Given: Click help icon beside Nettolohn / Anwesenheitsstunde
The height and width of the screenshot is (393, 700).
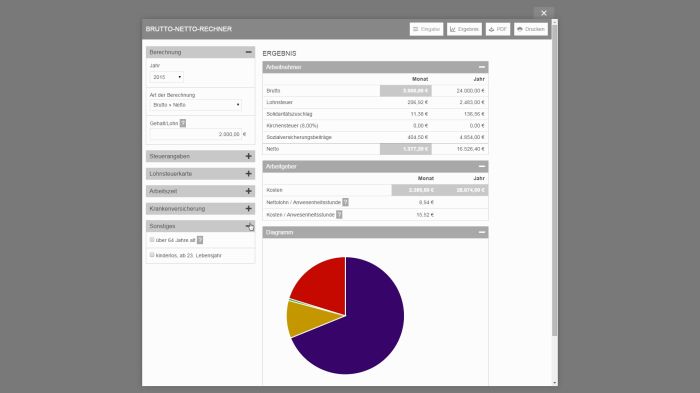Looking at the screenshot, I should pyautogui.click(x=346, y=202).
